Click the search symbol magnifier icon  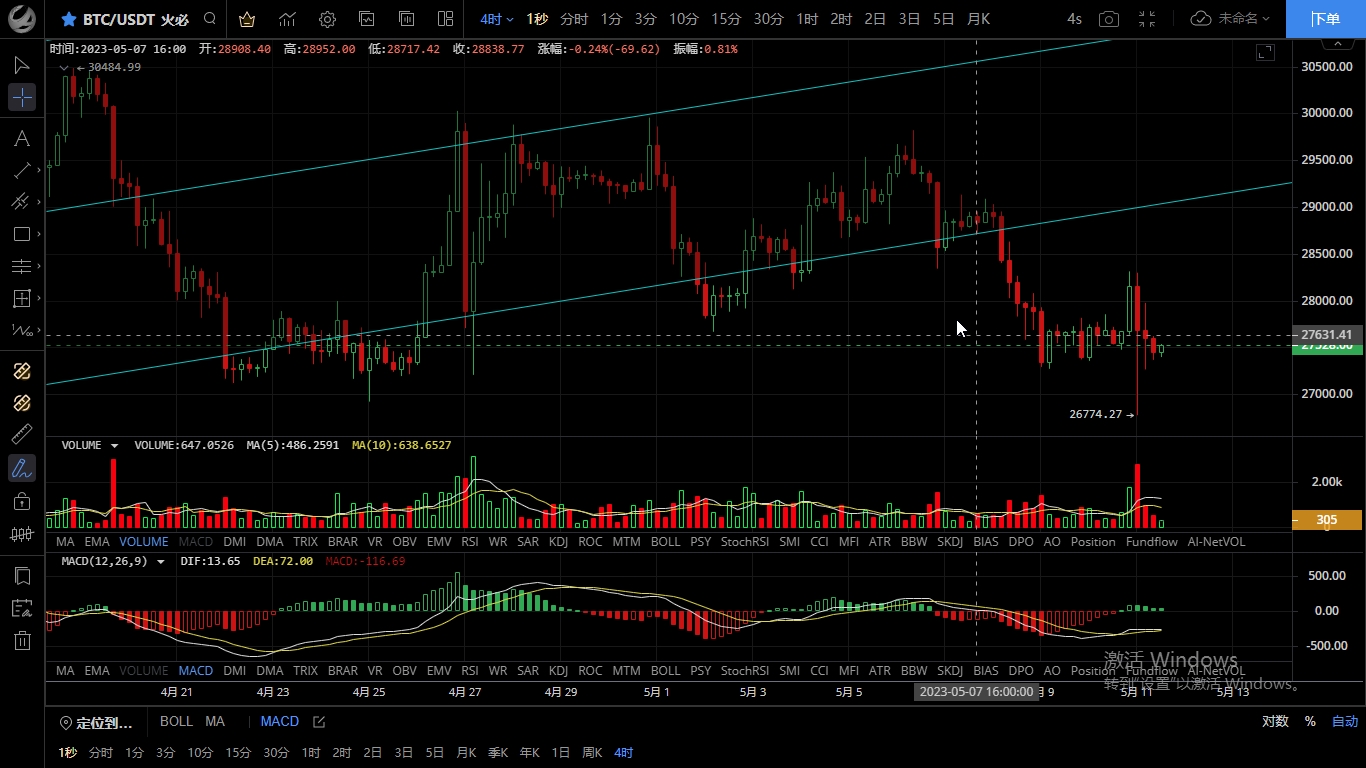click(209, 19)
